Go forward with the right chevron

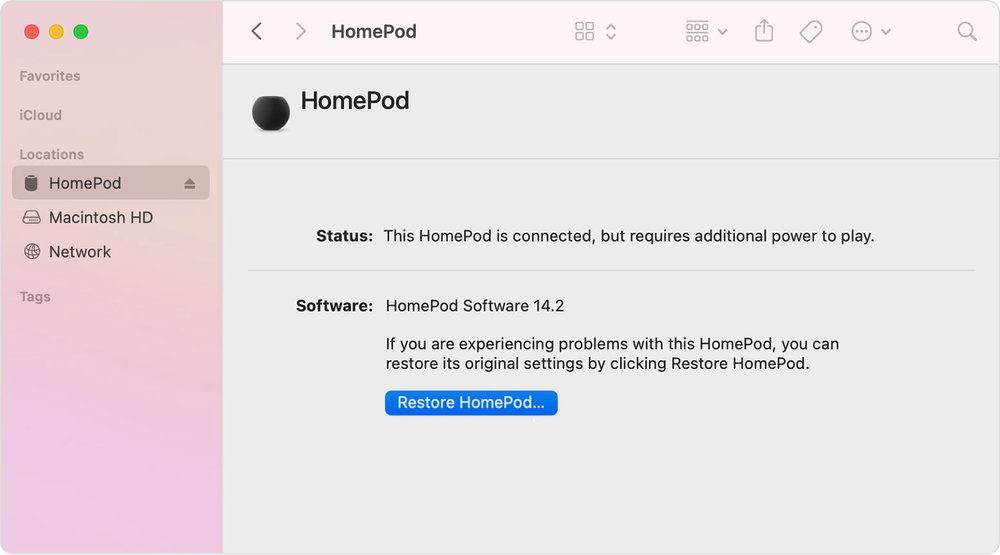point(300,32)
